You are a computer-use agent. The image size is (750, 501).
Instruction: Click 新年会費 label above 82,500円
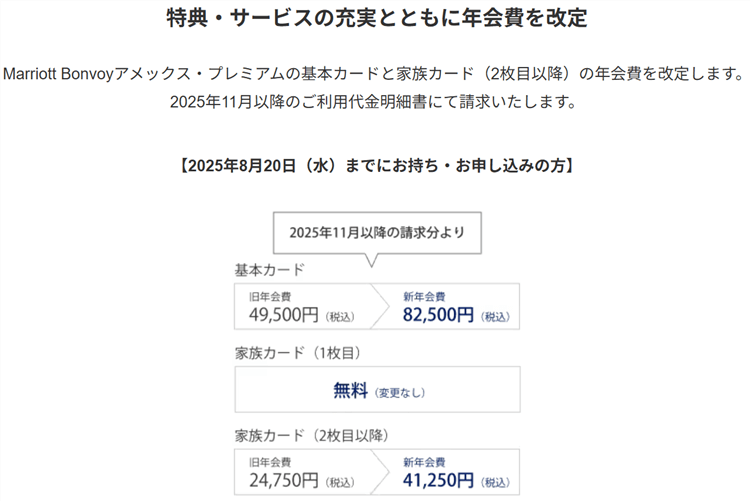[x=424, y=296]
